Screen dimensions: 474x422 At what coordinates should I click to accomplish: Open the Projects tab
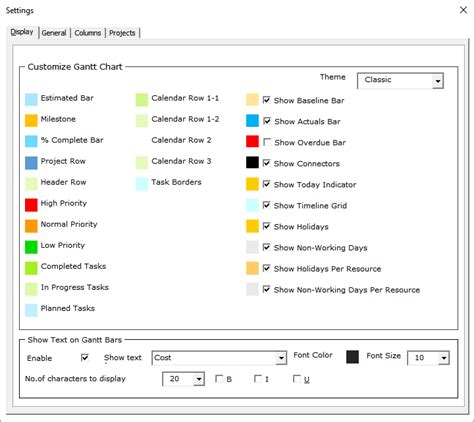pos(122,33)
